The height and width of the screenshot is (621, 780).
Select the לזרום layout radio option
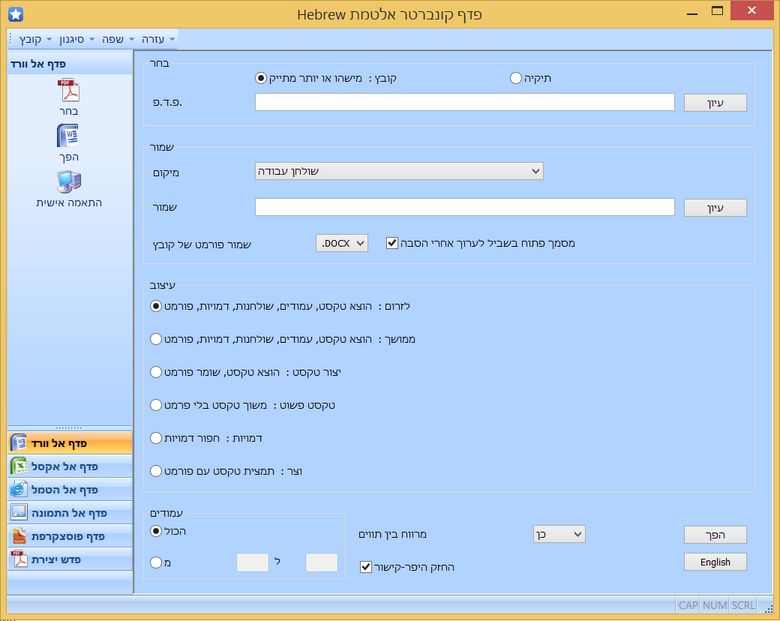point(156,306)
